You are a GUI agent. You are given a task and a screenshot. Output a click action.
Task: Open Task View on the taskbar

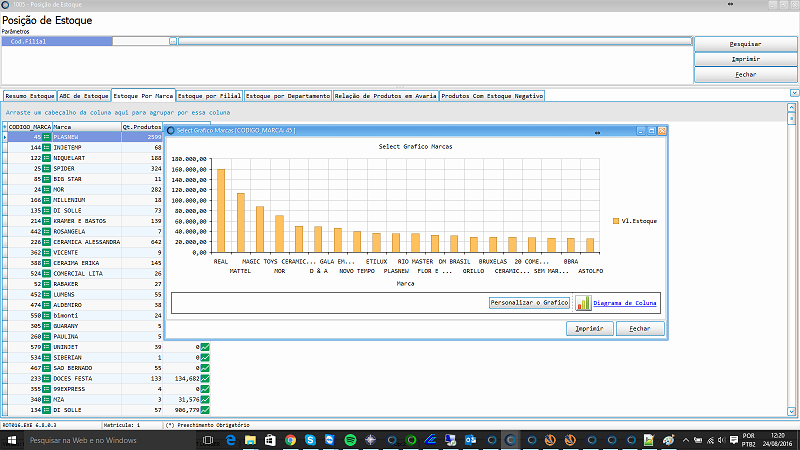tap(208, 440)
